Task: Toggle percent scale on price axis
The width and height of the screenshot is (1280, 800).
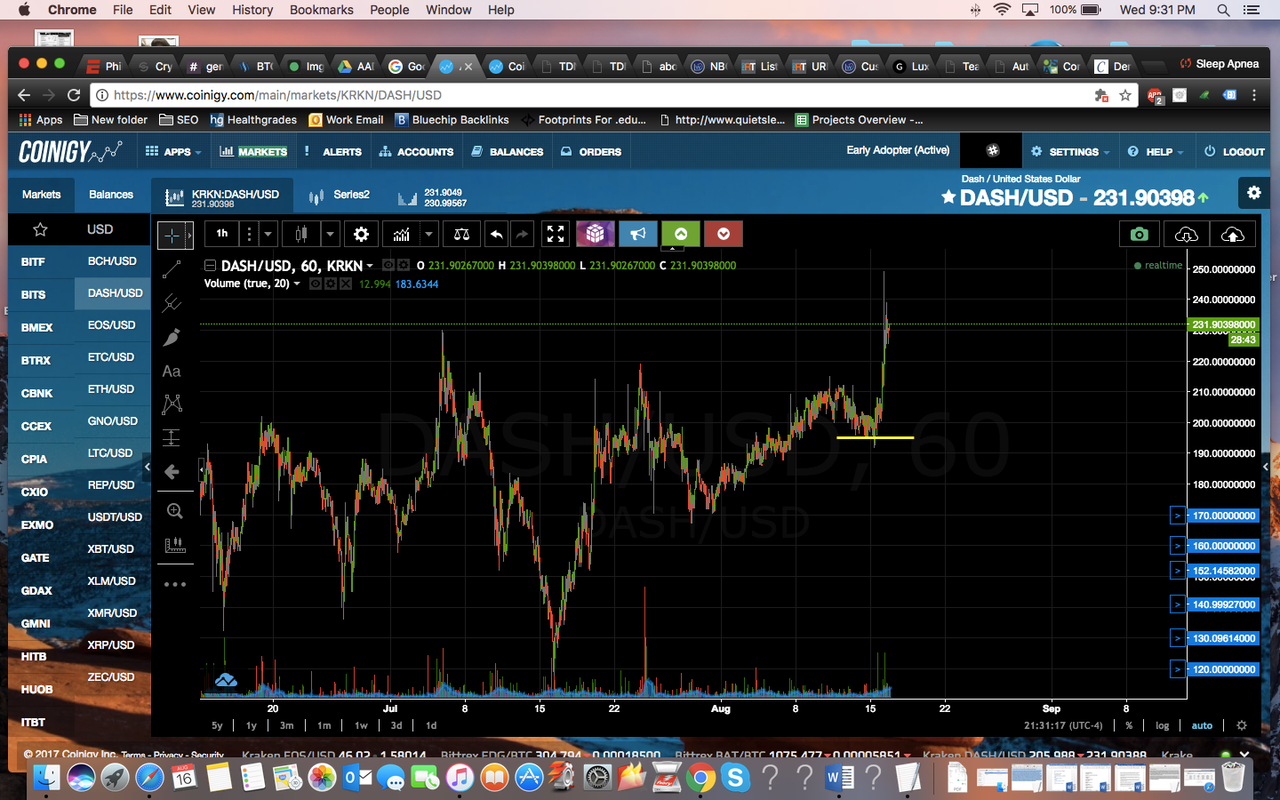Action: [1129, 725]
